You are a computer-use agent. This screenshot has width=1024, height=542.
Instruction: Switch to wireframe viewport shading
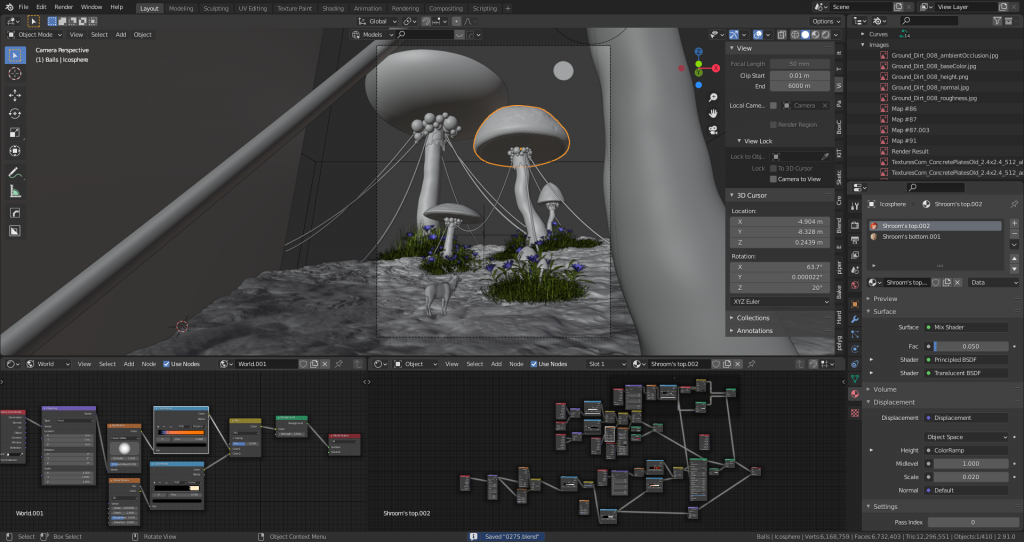795,35
